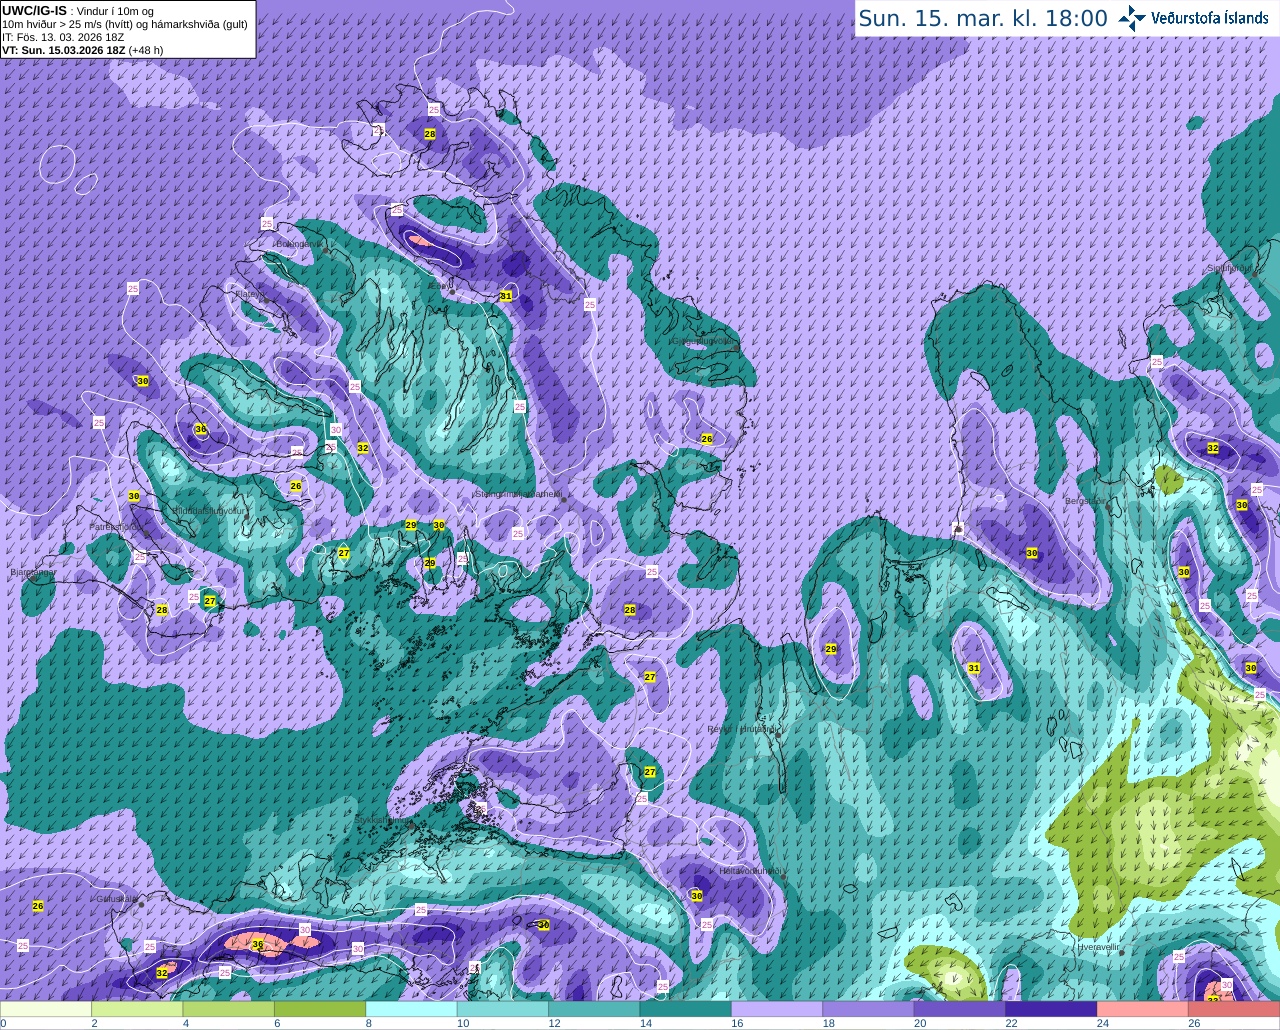
Task: Click the UWC/IG-IS model title
Action: tap(34, 10)
